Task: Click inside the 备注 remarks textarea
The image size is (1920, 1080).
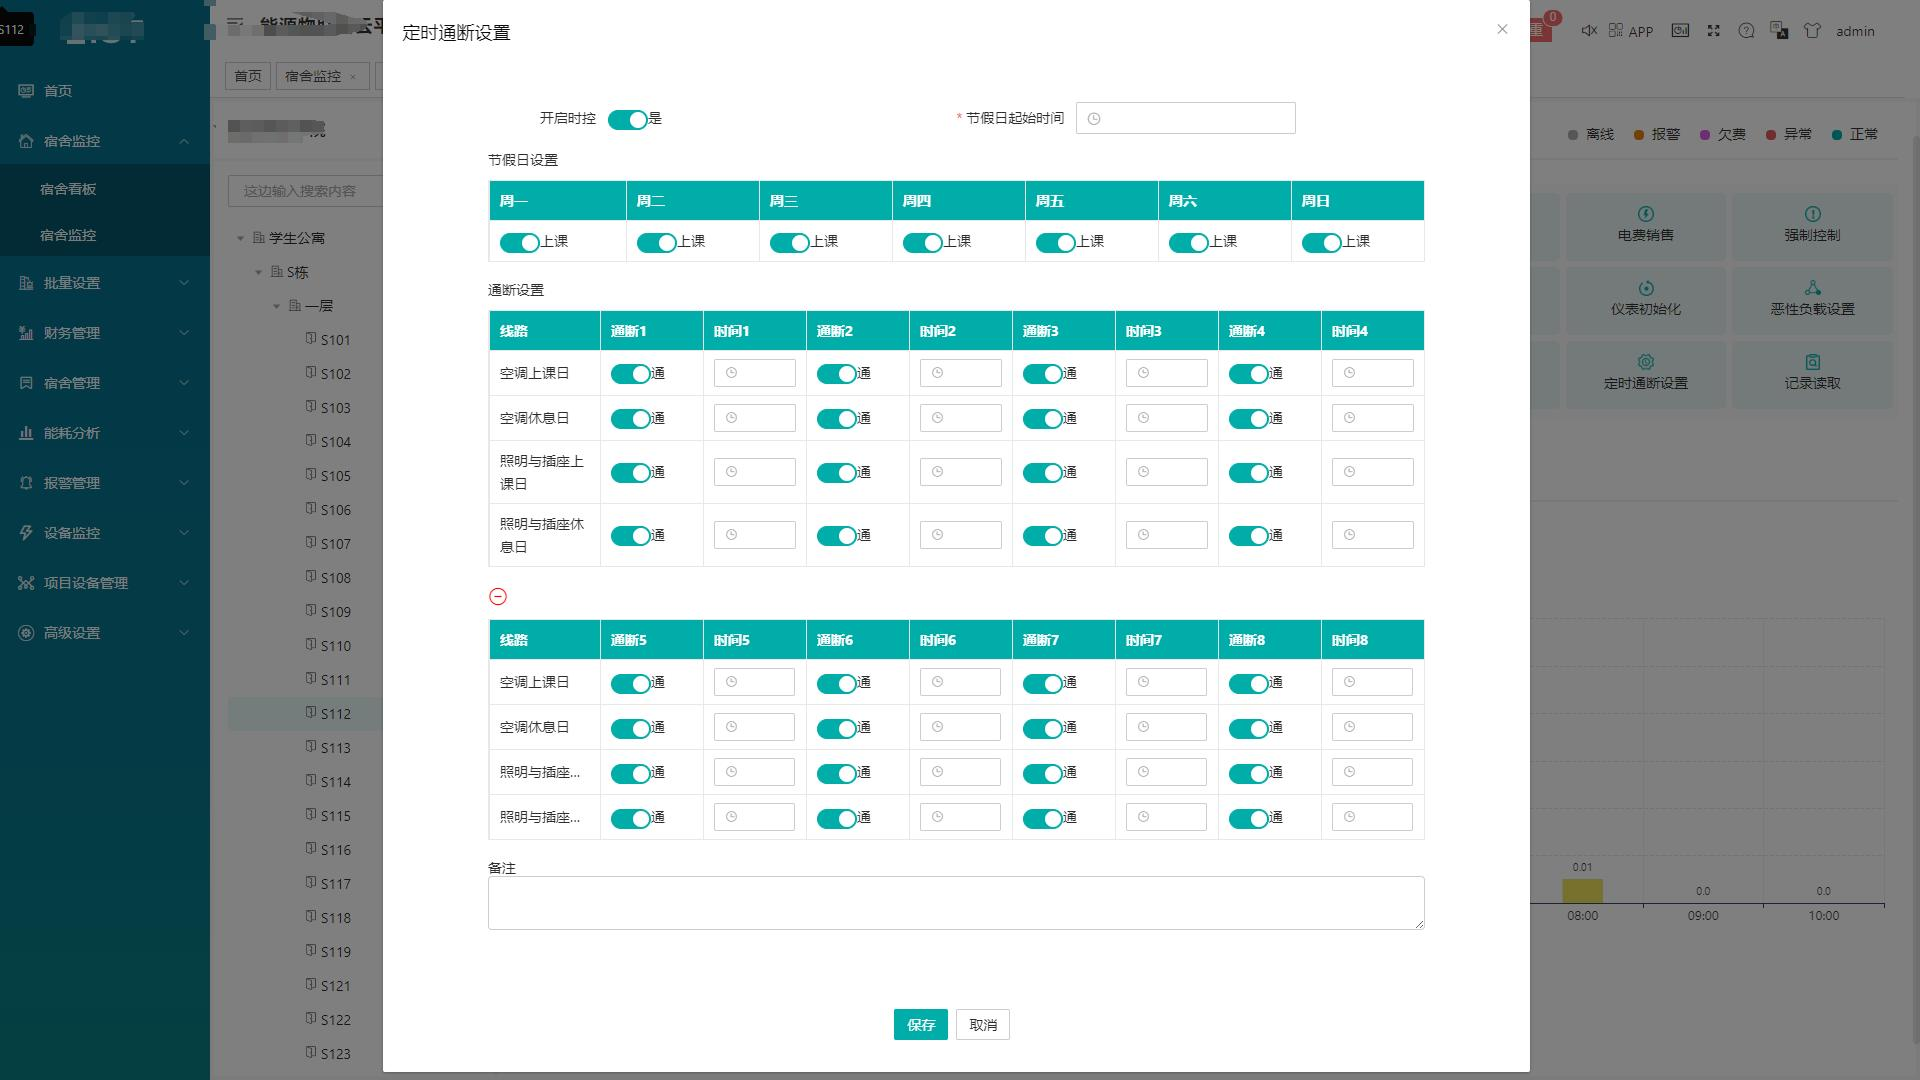Action: tap(956, 901)
